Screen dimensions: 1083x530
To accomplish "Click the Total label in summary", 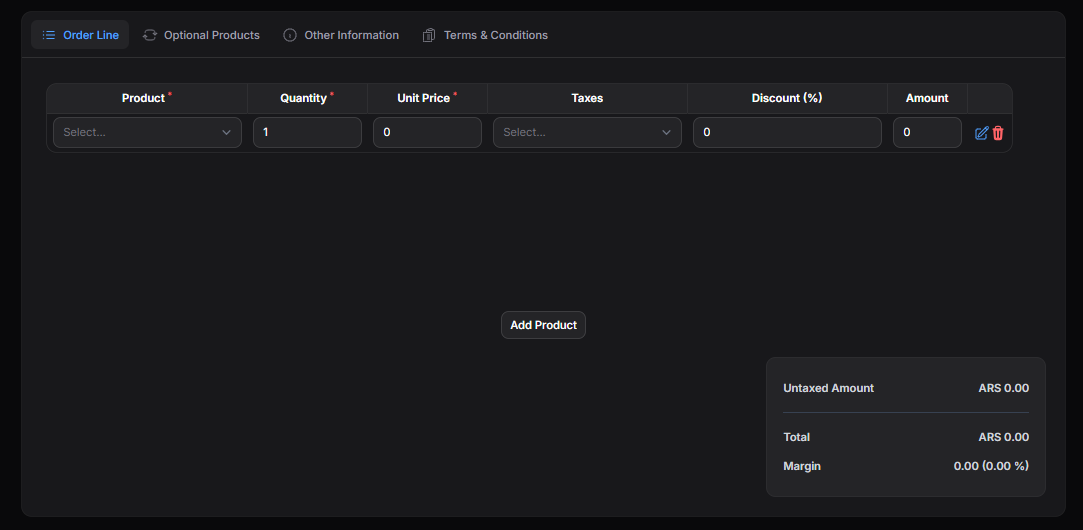I will 796,437.
